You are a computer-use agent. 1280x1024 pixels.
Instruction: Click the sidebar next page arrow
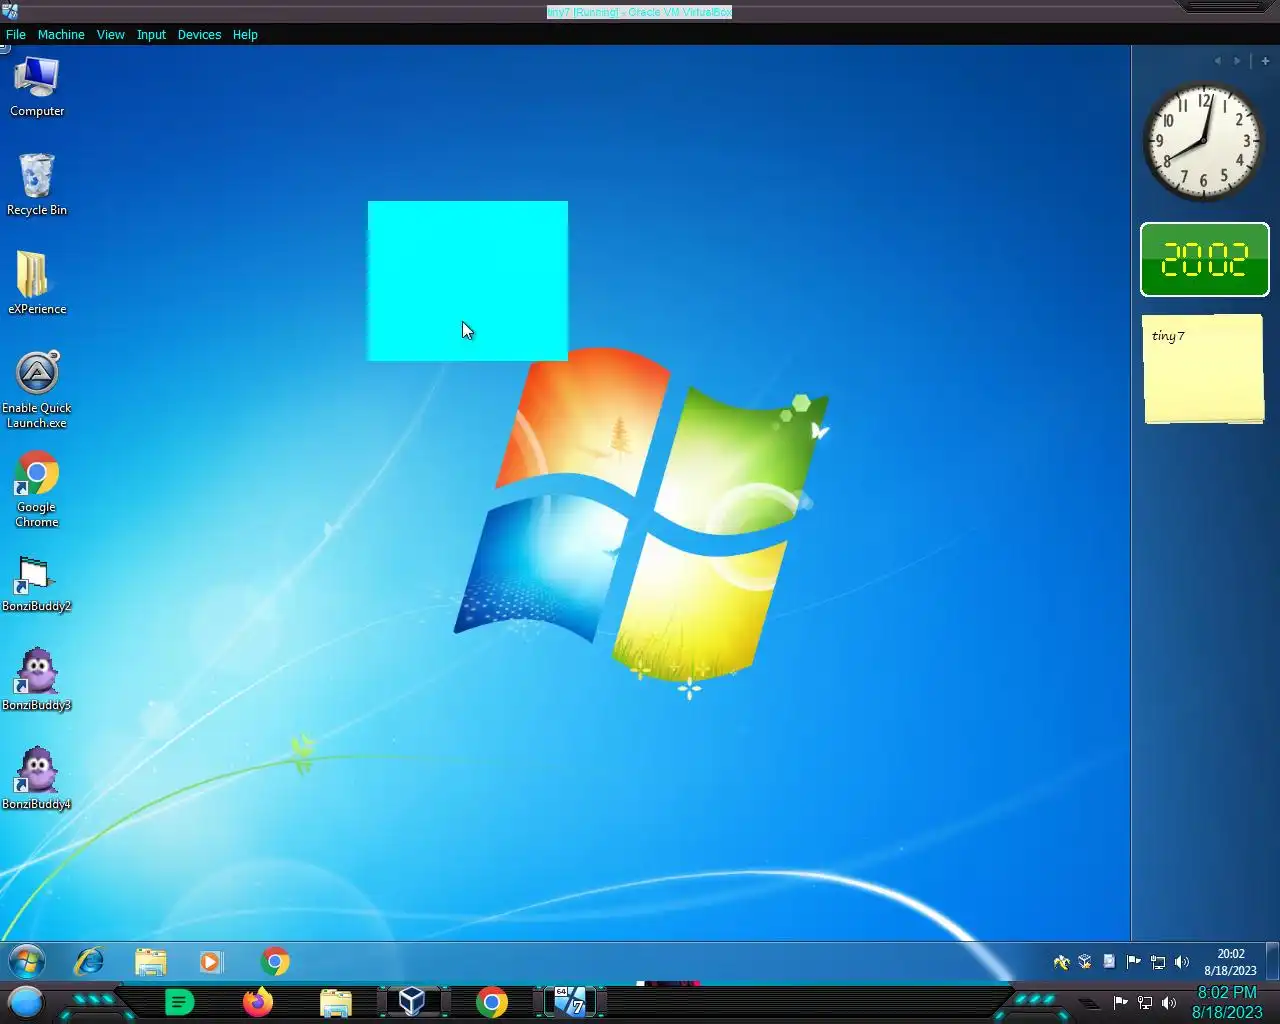[1237, 61]
